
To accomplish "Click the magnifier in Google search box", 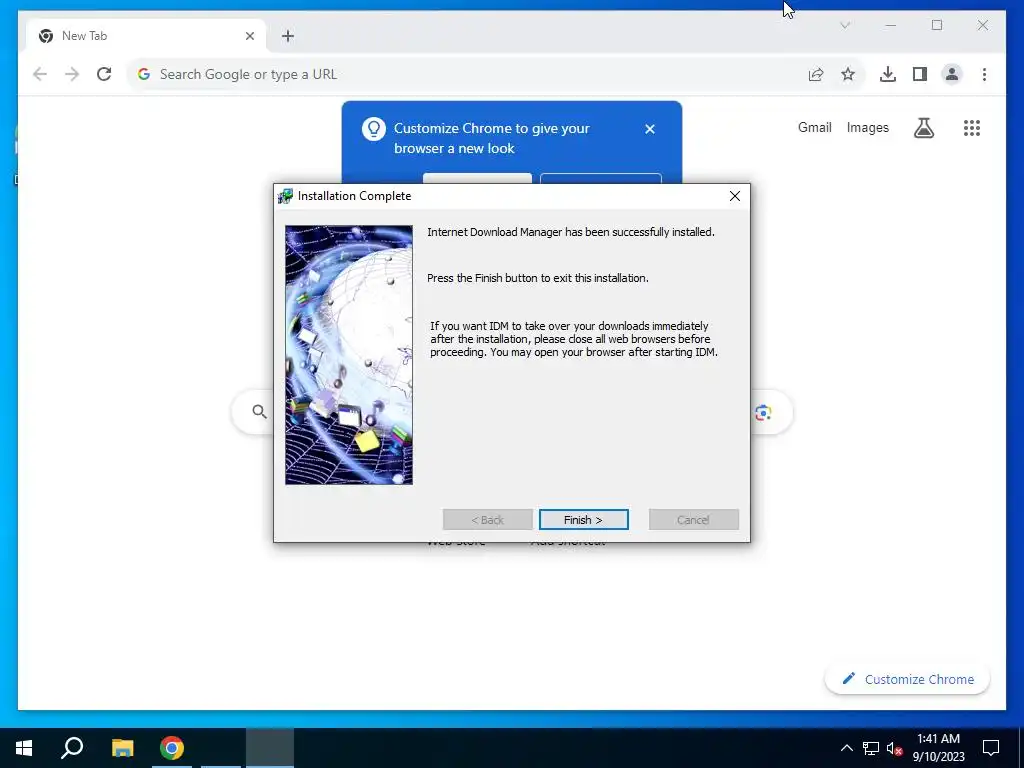I will tap(259, 411).
